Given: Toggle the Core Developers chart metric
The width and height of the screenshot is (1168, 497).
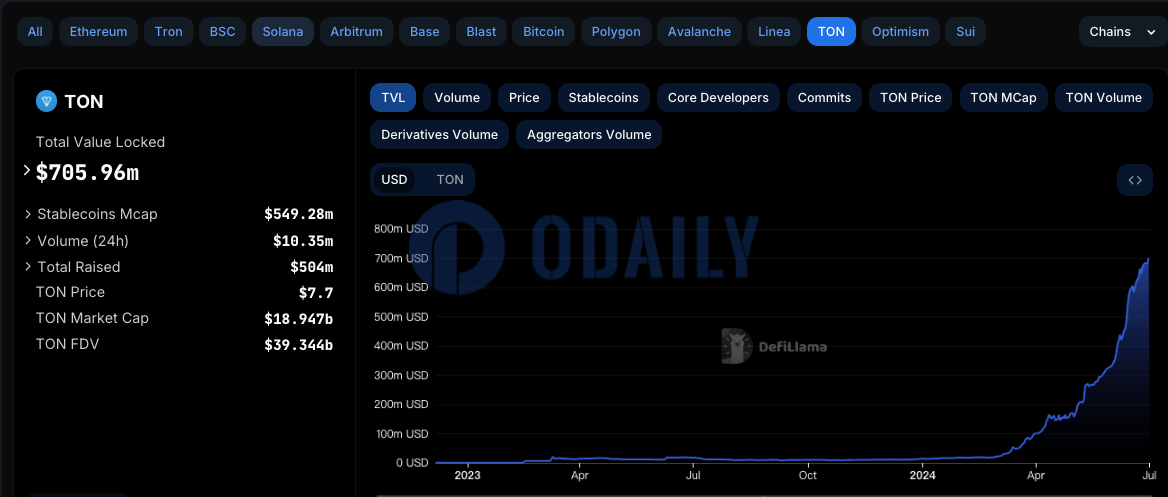Looking at the screenshot, I should coord(718,98).
